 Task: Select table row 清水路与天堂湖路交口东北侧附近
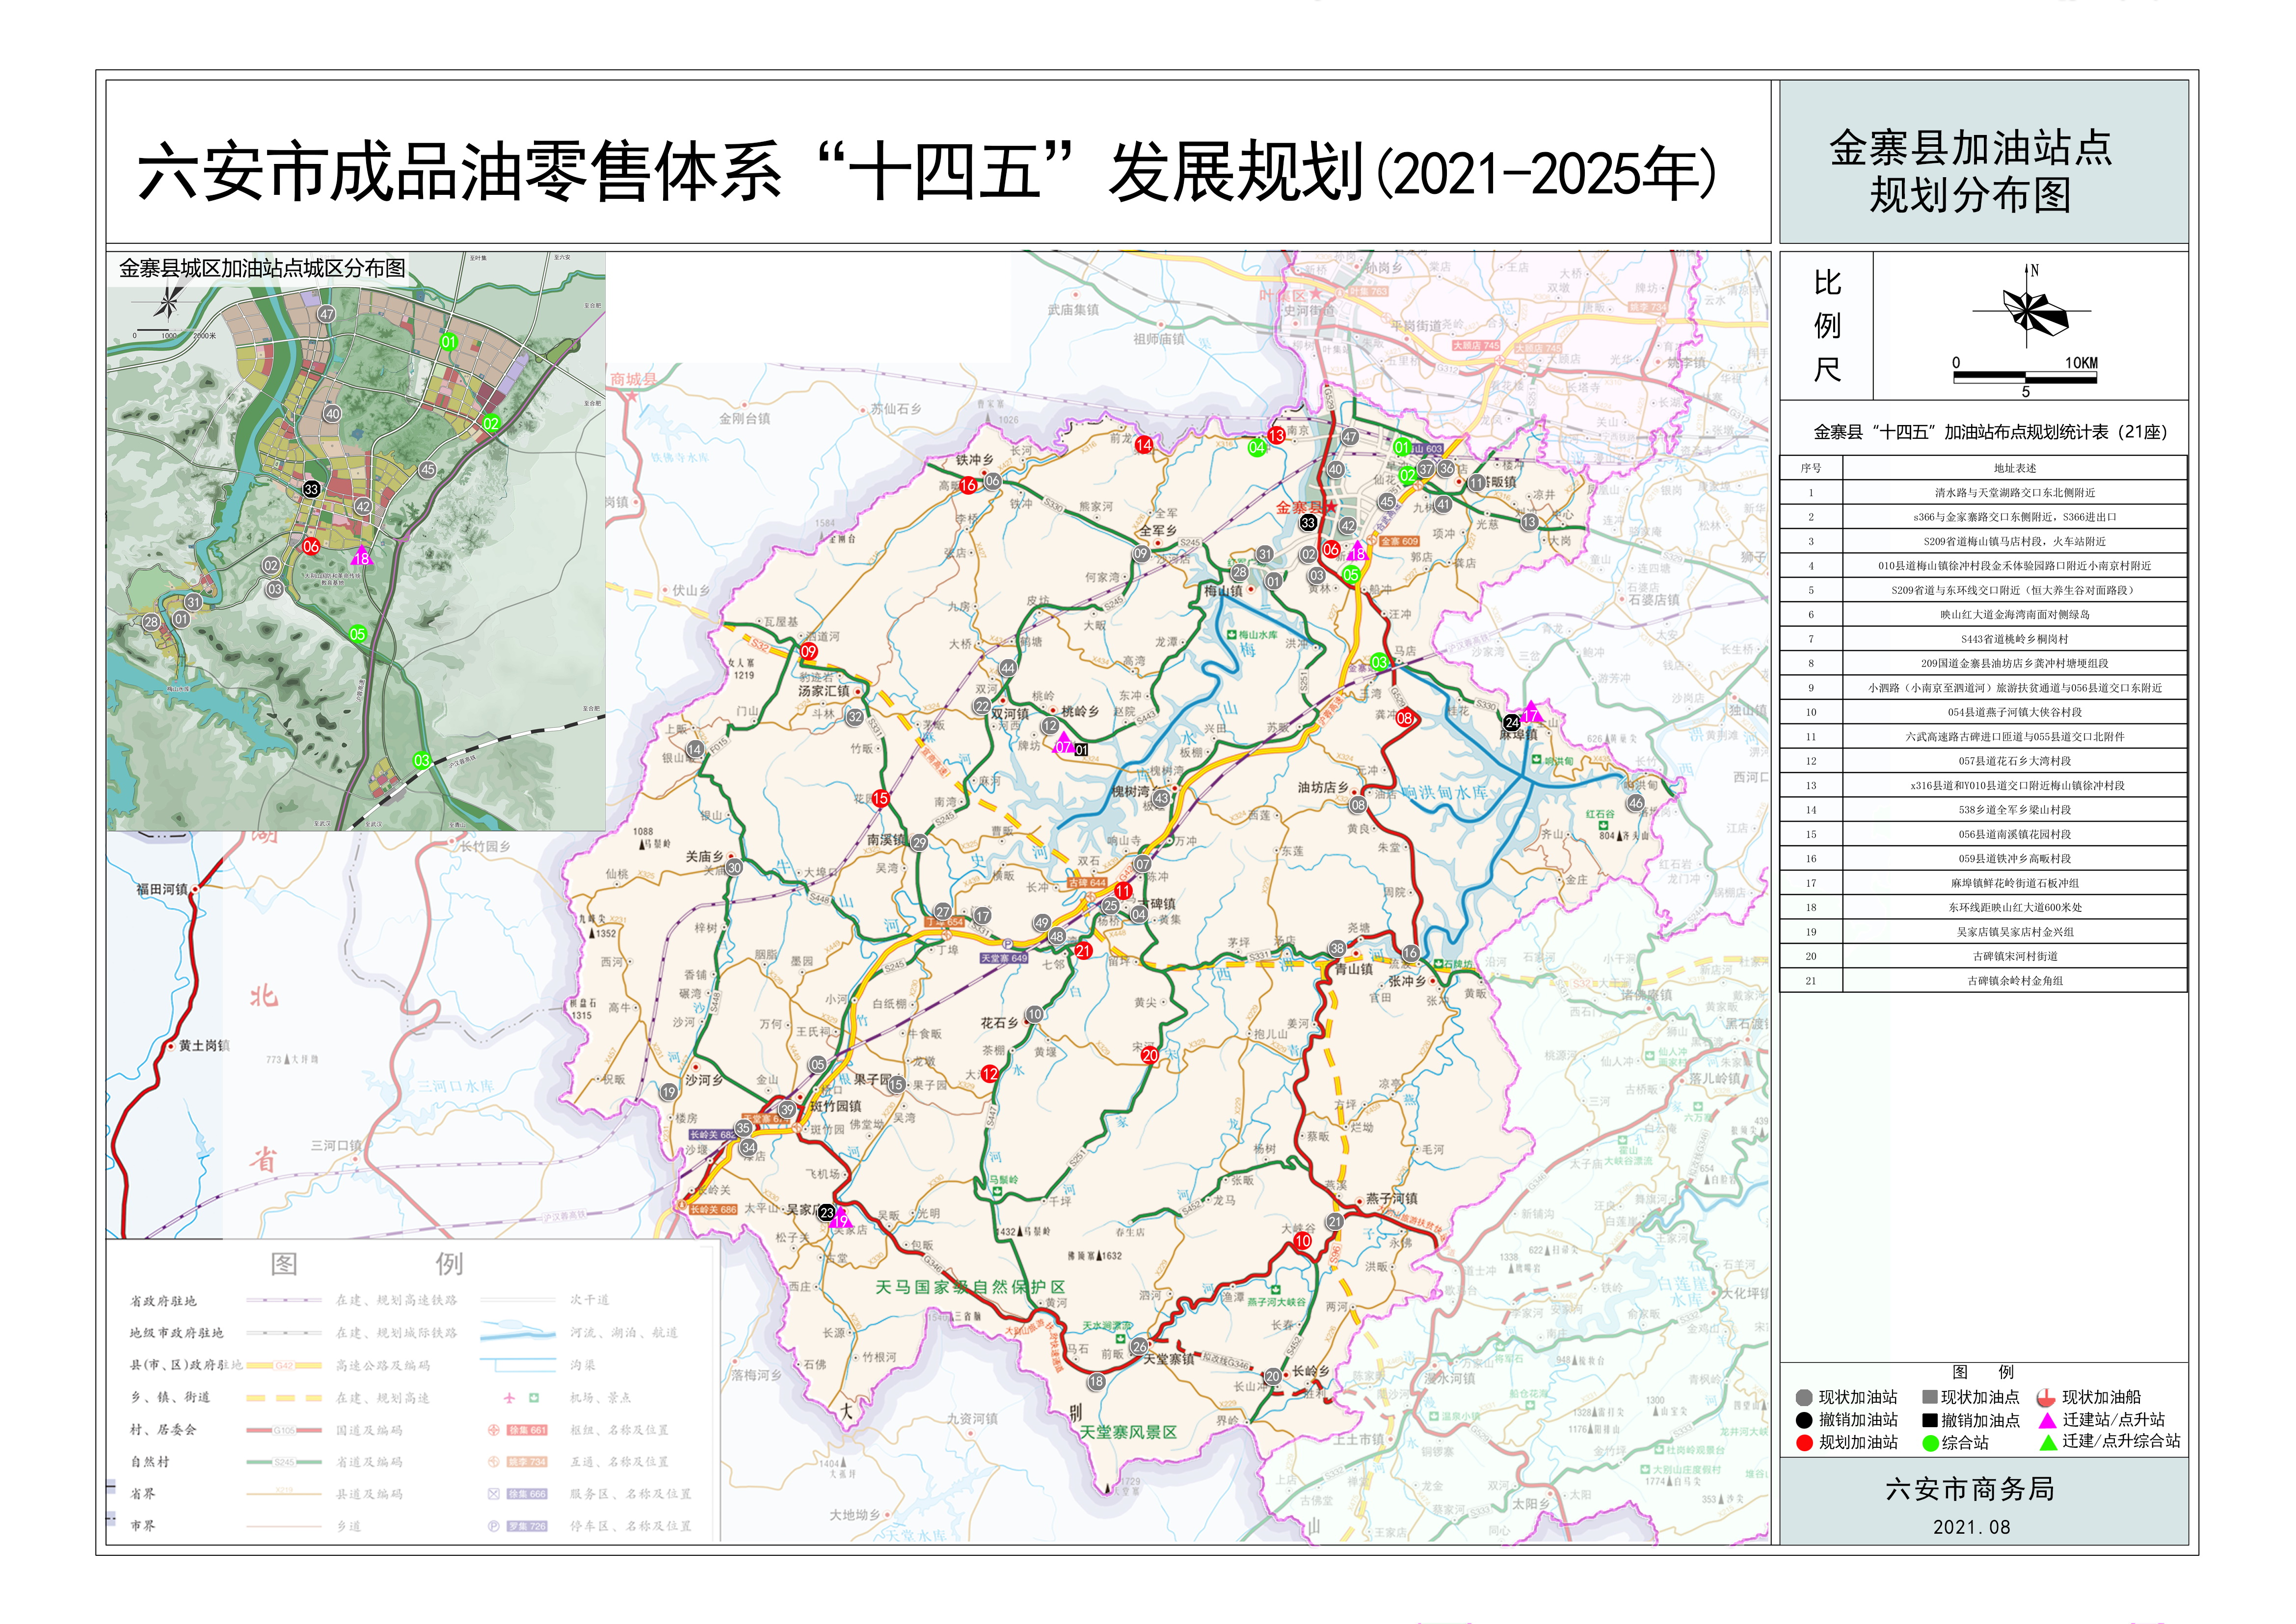1984,492
